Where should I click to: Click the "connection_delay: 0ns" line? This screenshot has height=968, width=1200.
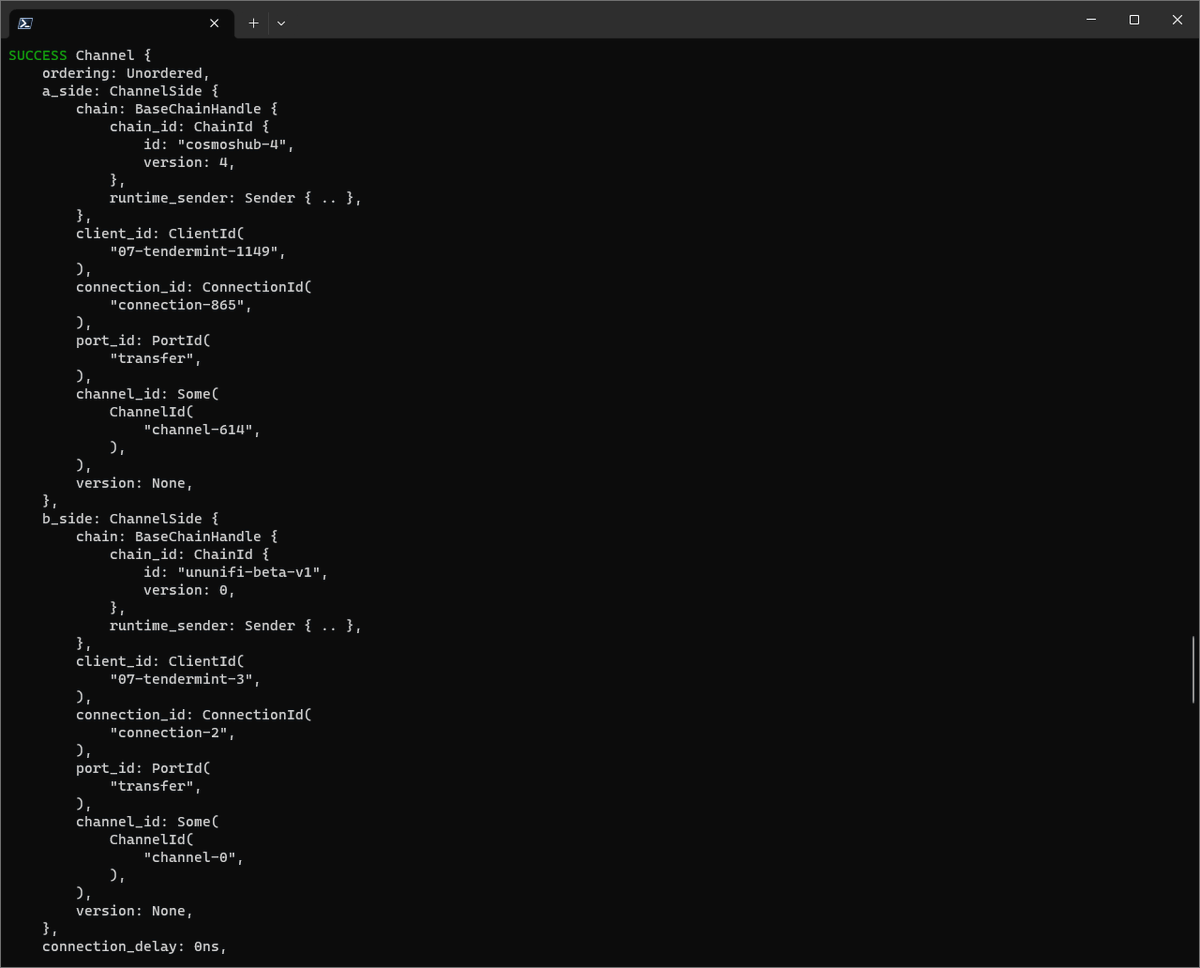(133, 946)
